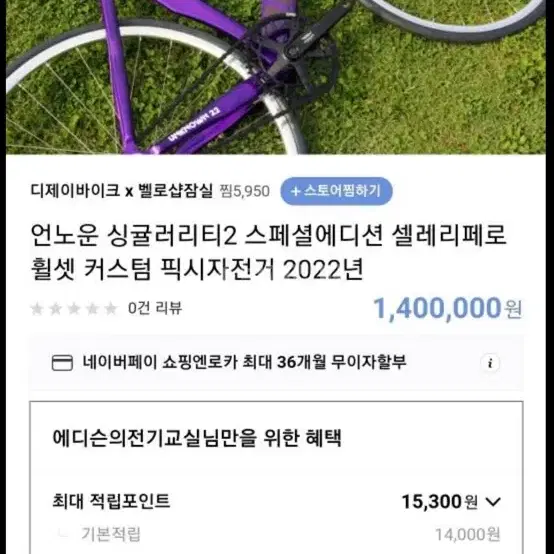The width and height of the screenshot is (554, 554).
Task: Click the info icon on Naver Pay banner
Action: 490,363
